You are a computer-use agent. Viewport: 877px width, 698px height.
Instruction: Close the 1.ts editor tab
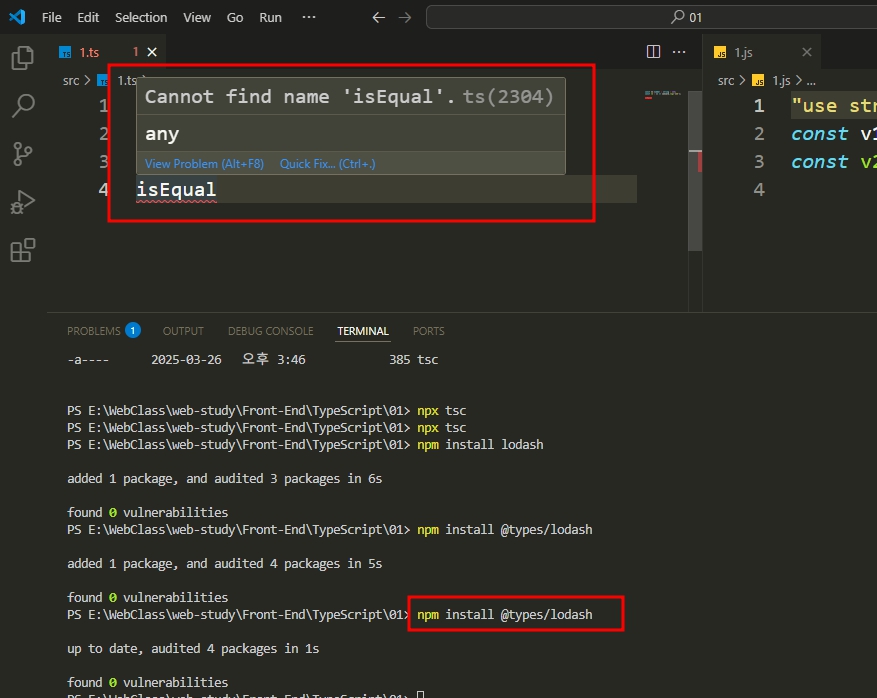152,52
